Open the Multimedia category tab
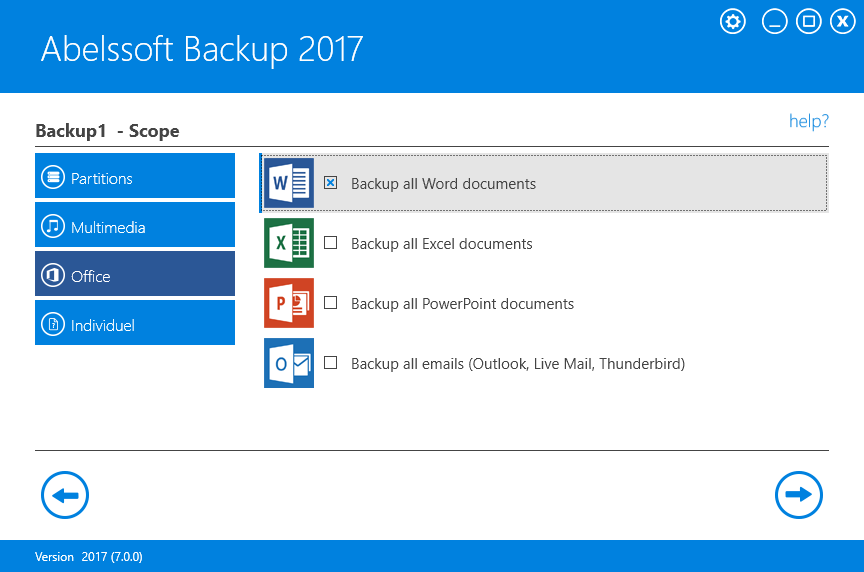Screen dimensions: 864x572 tap(135, 227)
